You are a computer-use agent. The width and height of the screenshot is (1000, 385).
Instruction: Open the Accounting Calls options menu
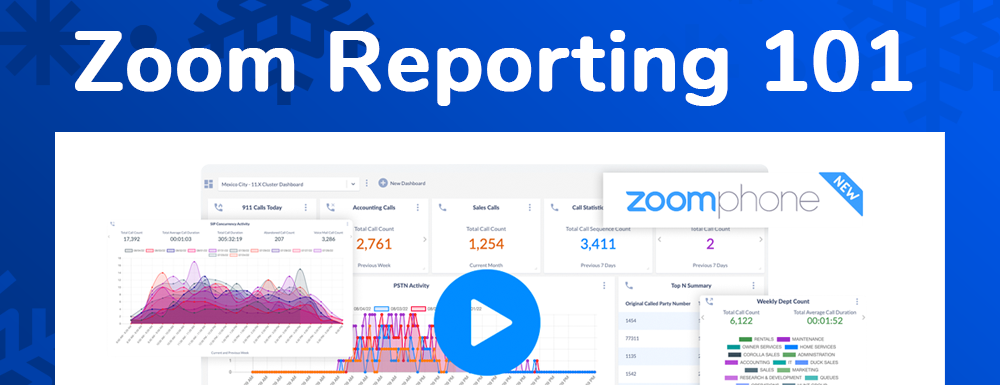tap(418, 207)
